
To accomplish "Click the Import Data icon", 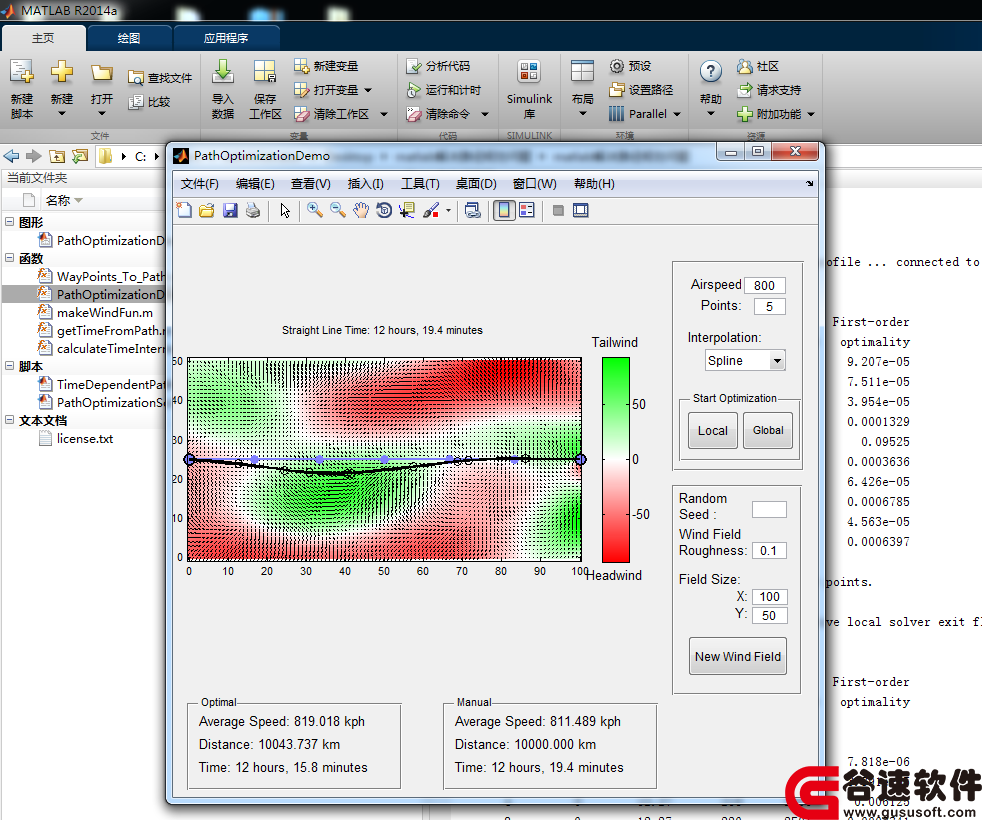I will pyautogui.click(x=222, y=73).
